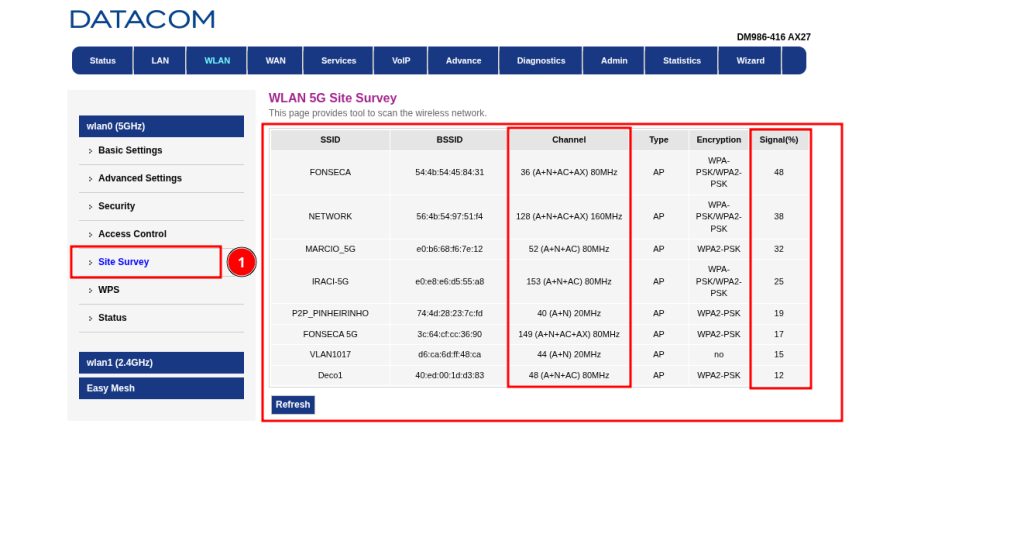Screen dimensions: 1024x541
Task: Click model label DM986-416 AX27
Action: pos(773,37)
